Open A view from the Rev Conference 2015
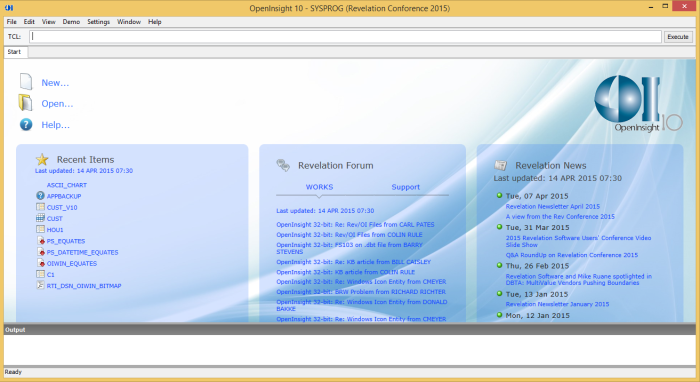 pyautogui.click(x=560, y=216)
